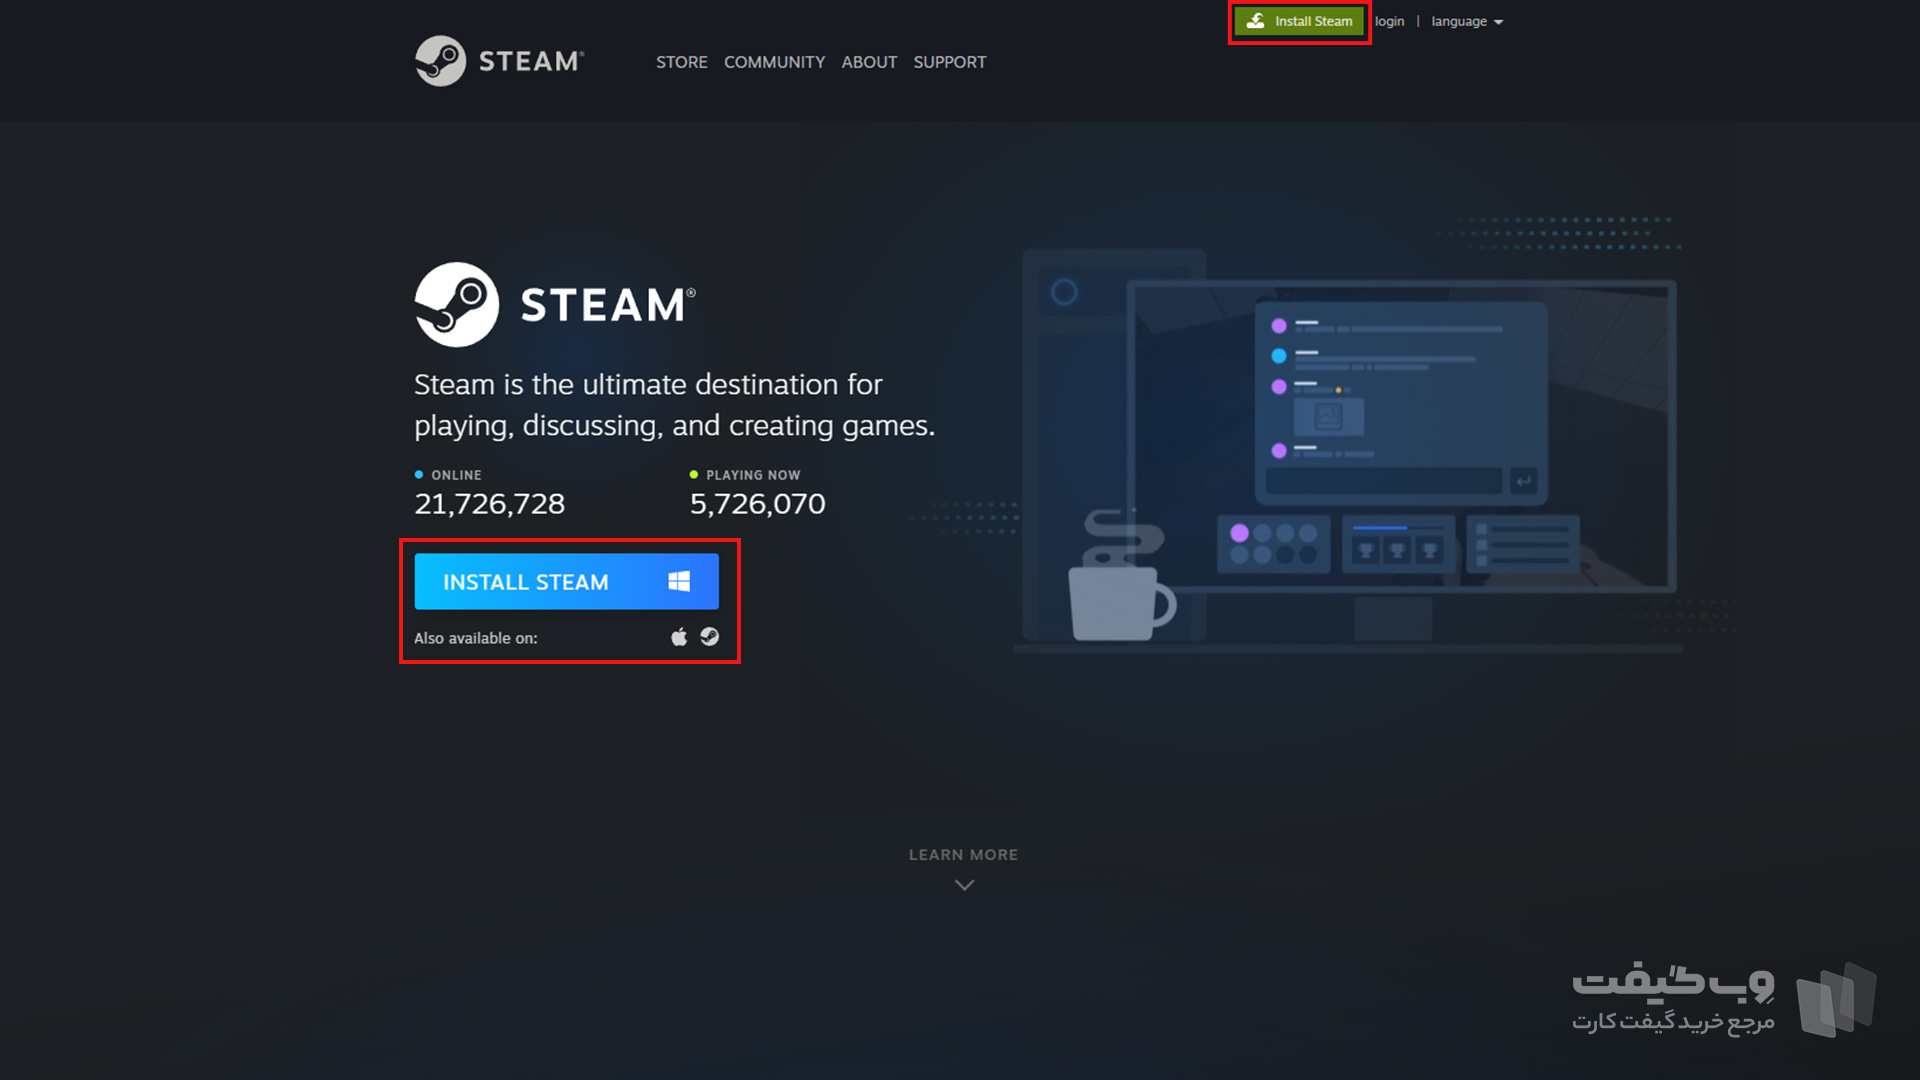The width and height of the screenshot is (1920, 1080).
Task: Select the SteamOS download icon
Action: (x=710, y=637)
